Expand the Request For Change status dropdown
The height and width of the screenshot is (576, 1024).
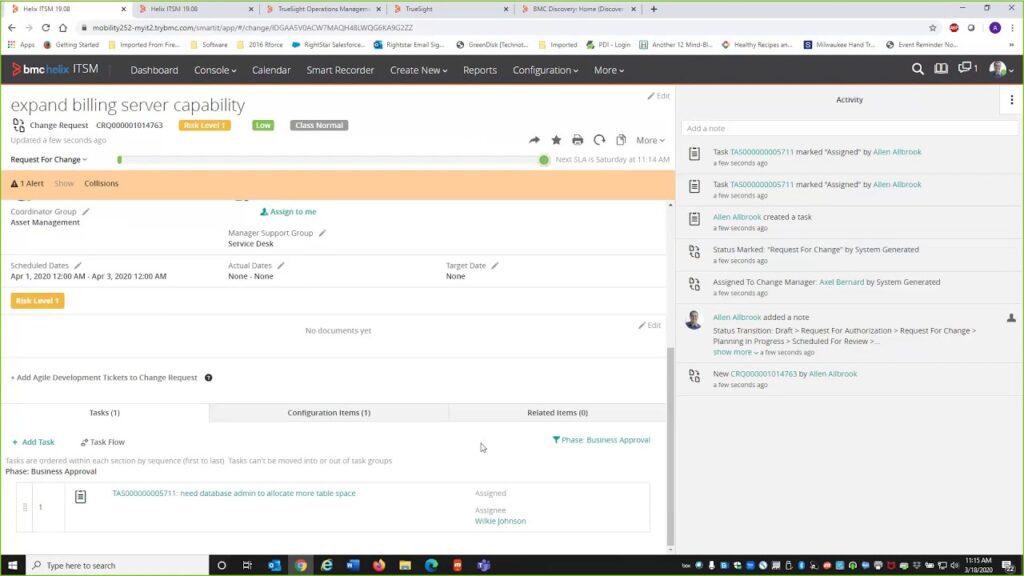click(49, 160)
